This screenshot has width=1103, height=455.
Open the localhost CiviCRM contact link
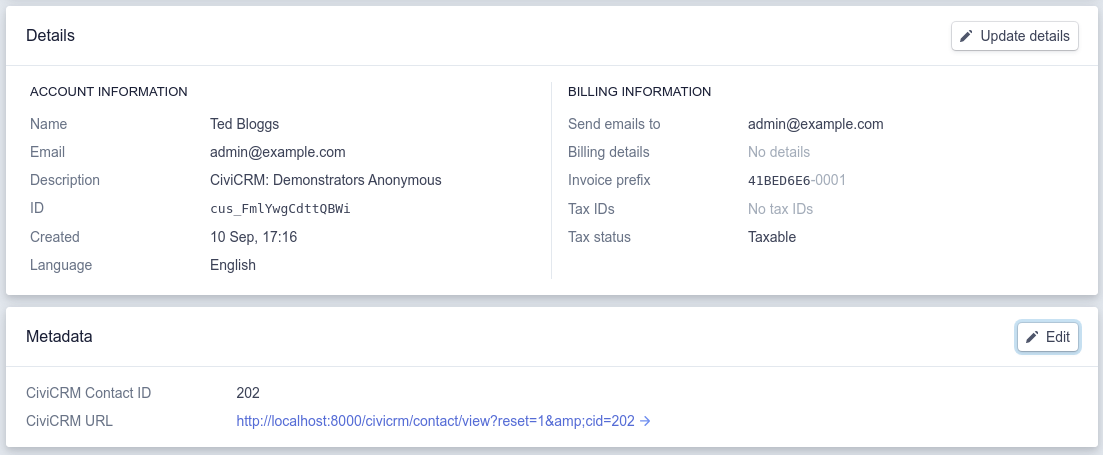(x=435, y=421)
